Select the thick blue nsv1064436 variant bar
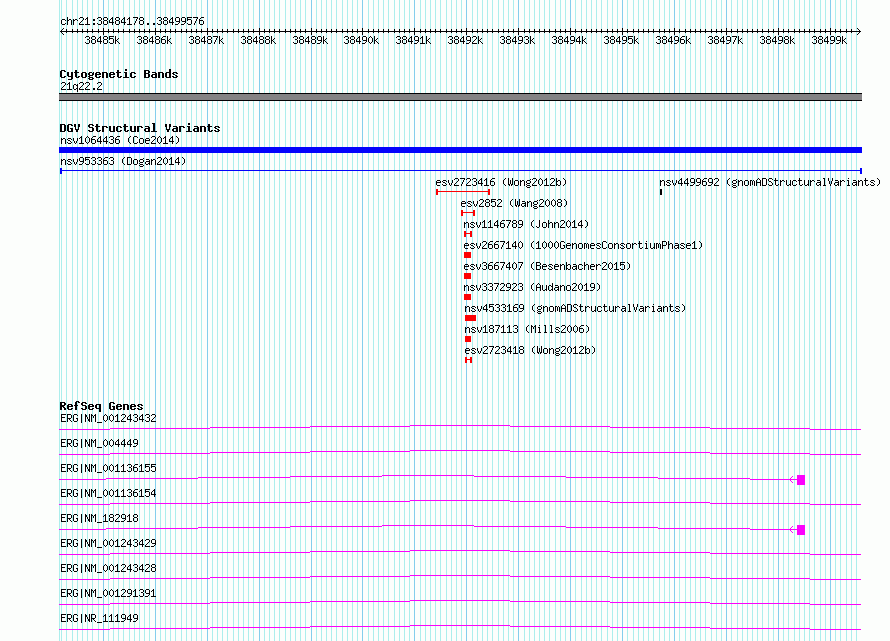This screenshot has height=641, width=890. click(x=460, y=150)
